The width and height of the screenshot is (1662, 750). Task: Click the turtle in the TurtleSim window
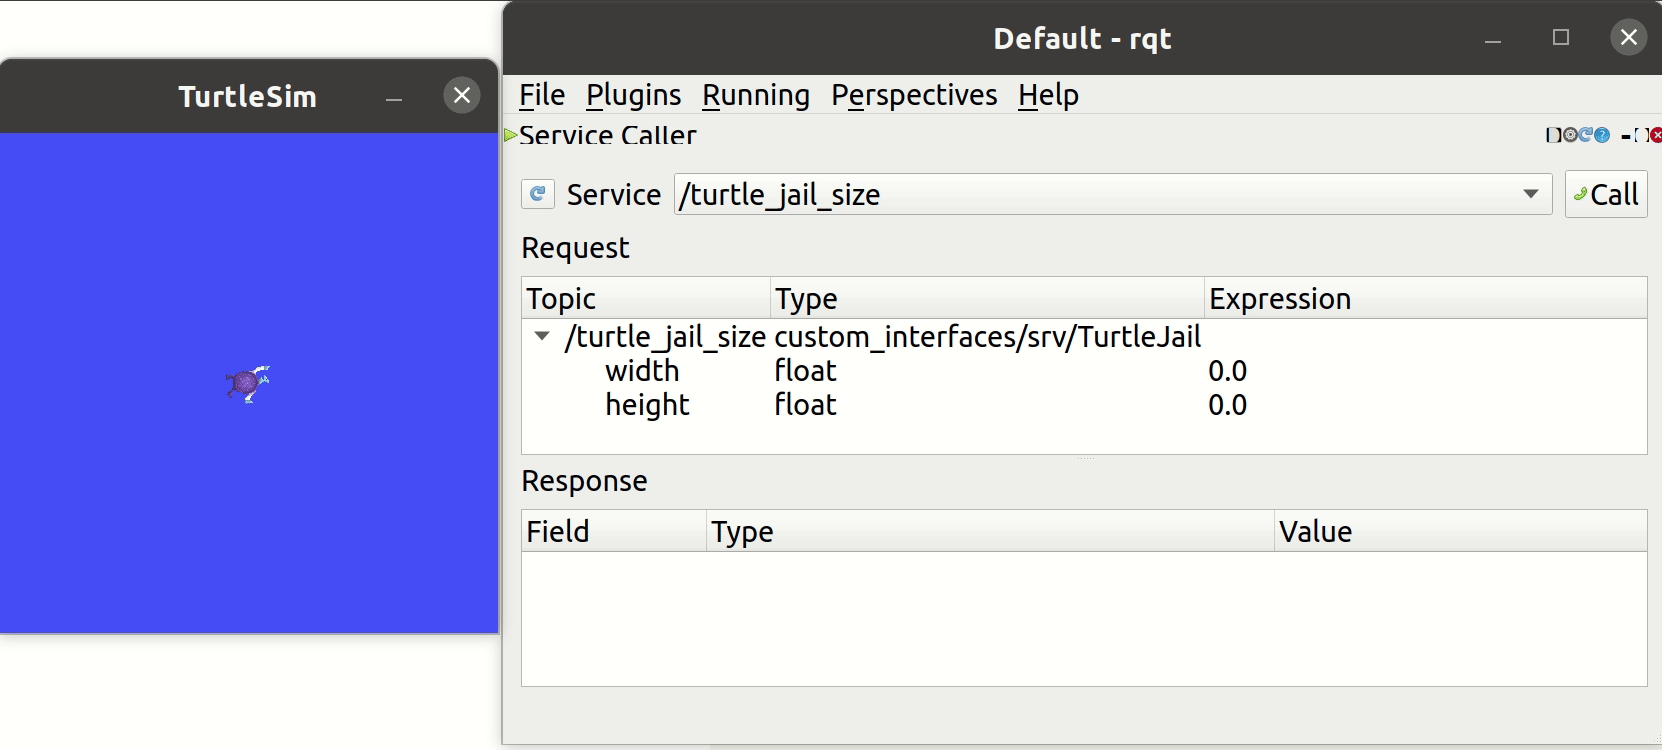pos(247,383)
